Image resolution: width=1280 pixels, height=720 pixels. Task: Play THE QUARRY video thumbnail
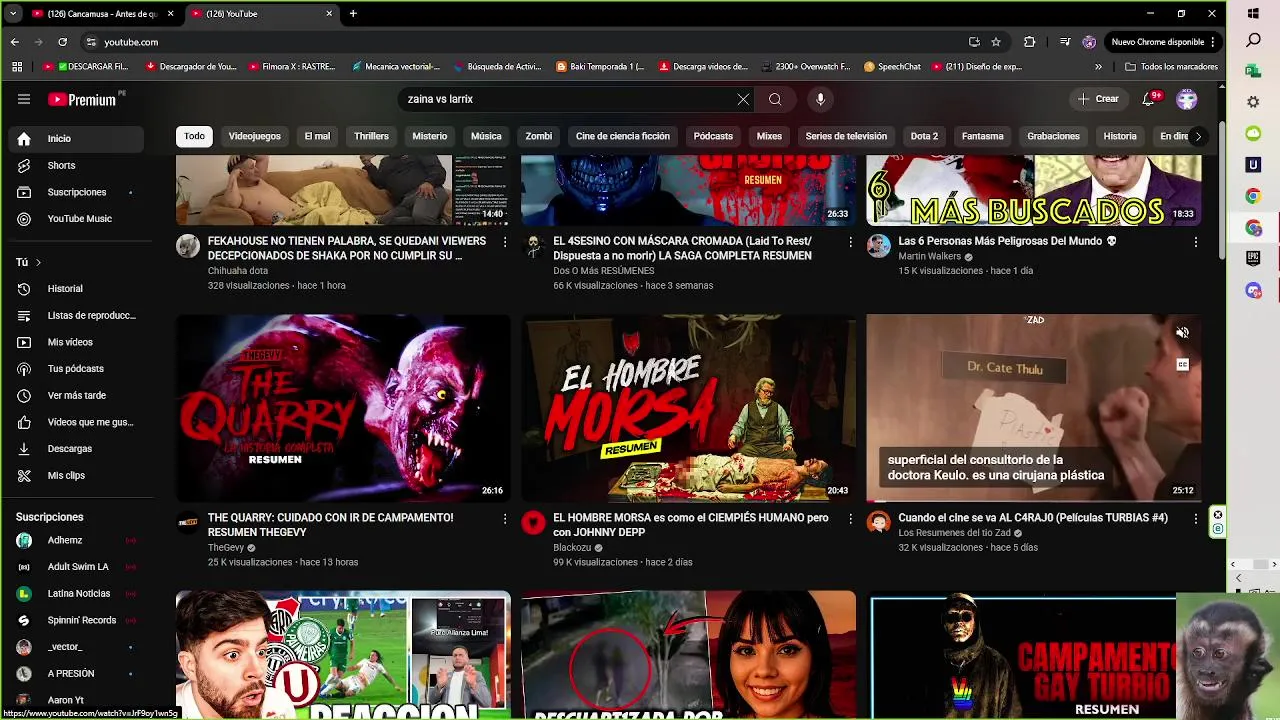[x=343, y=408]
